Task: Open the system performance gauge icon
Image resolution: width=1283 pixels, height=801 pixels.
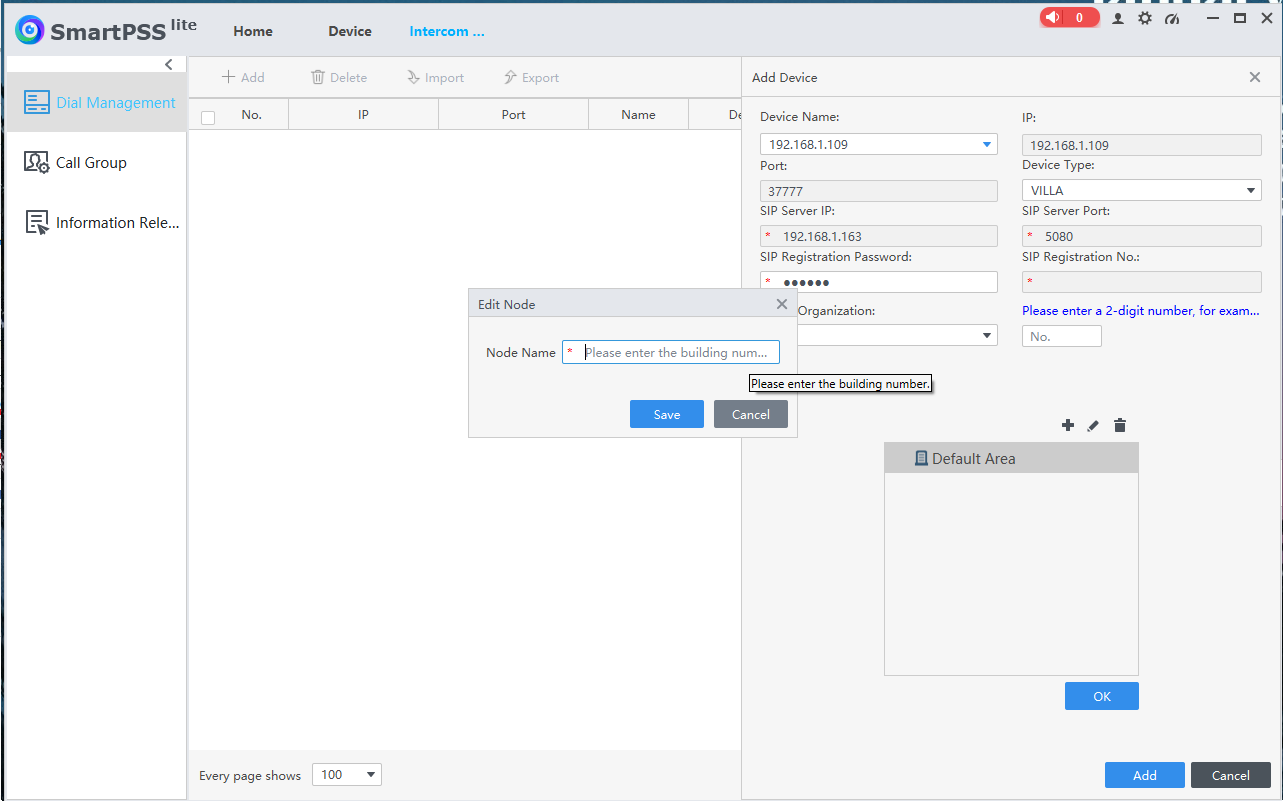Action: [x=1173, y=18]
